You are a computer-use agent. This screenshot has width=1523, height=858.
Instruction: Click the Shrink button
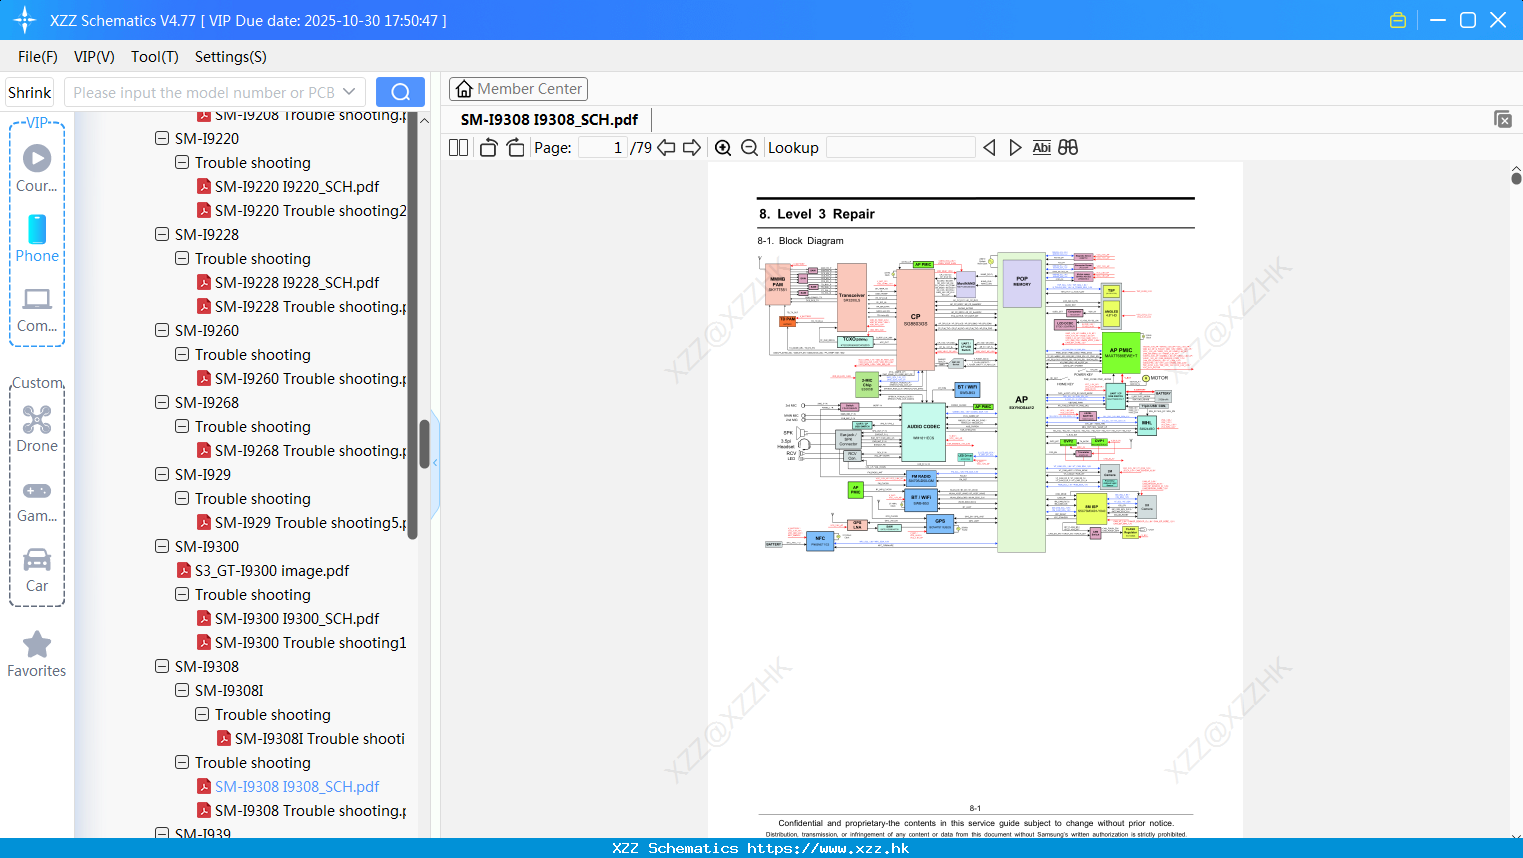[x=30, y=92]
